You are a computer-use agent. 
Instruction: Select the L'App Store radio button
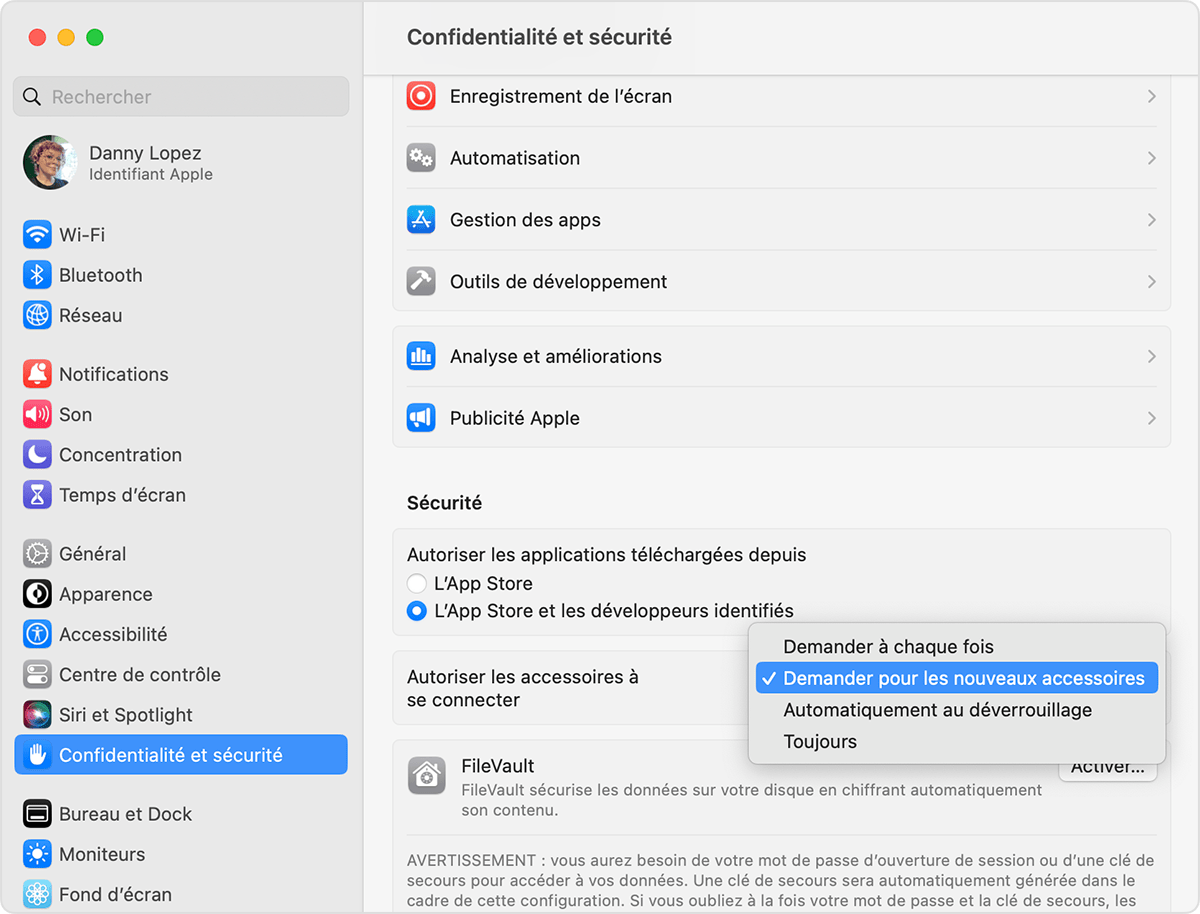point(418,583)
